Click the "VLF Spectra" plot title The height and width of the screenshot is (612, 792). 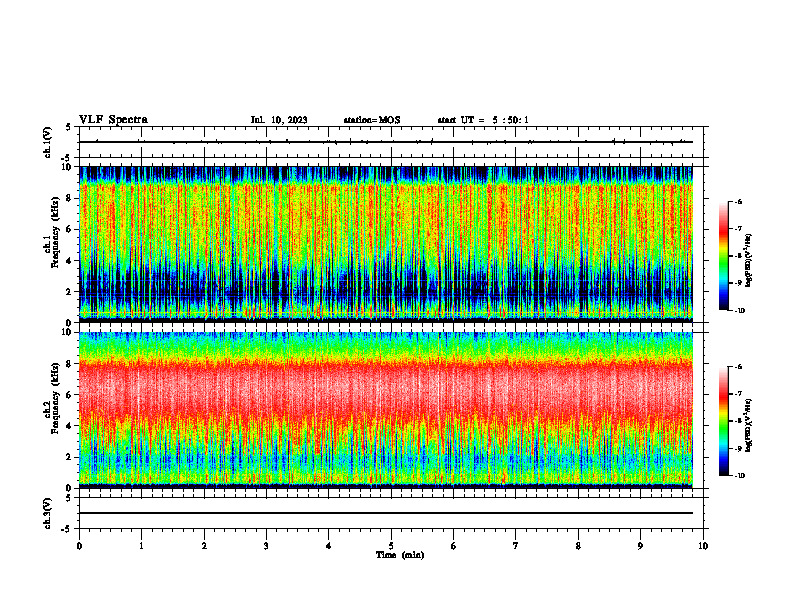pos(113,120)
